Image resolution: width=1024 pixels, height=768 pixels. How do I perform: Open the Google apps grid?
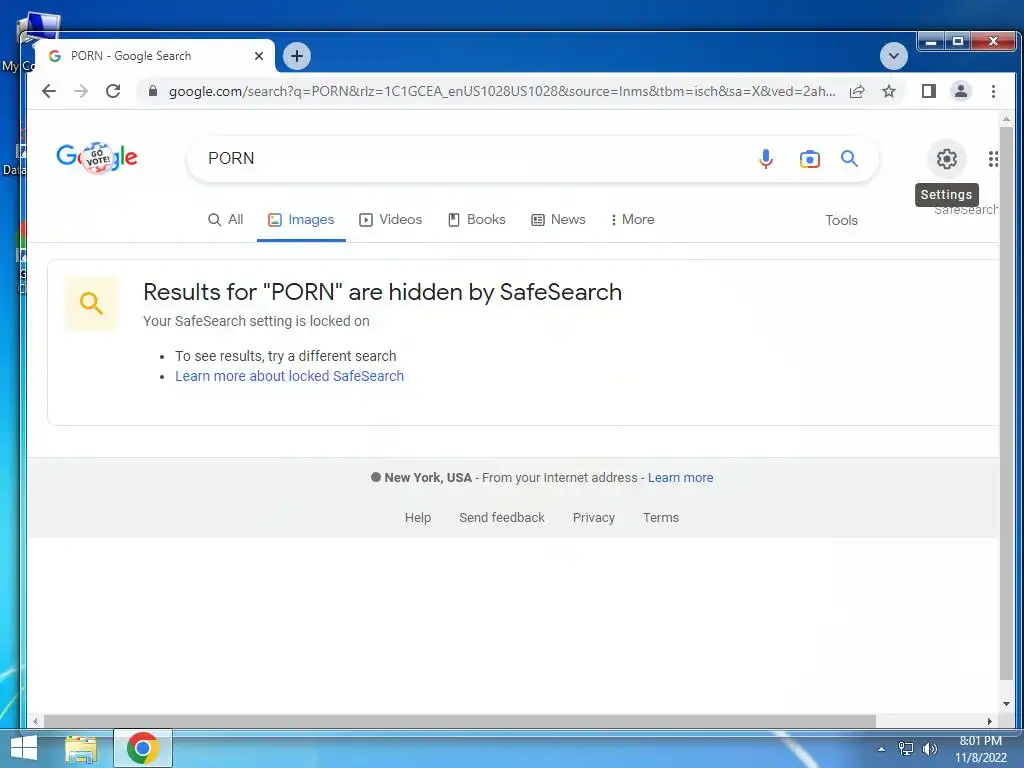[x=993, y=159]
